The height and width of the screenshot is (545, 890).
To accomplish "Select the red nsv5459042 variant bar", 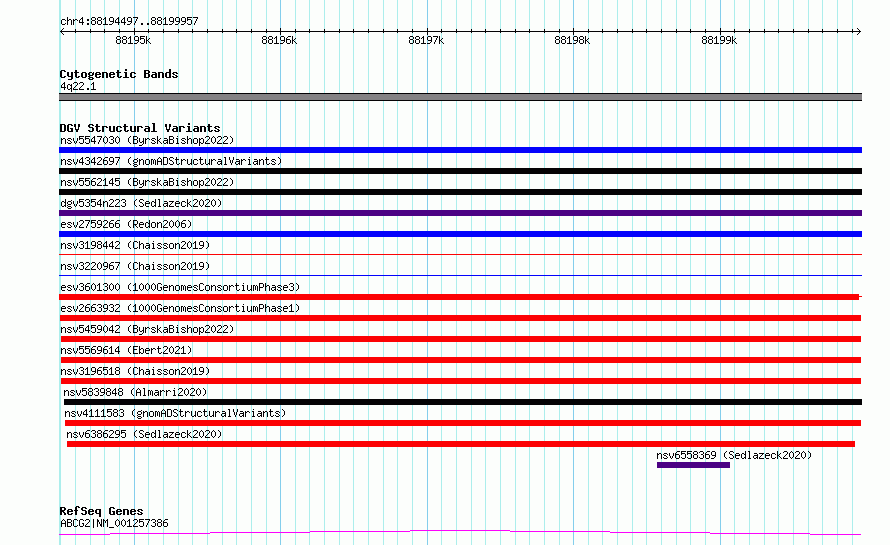I will pos(460,339).
